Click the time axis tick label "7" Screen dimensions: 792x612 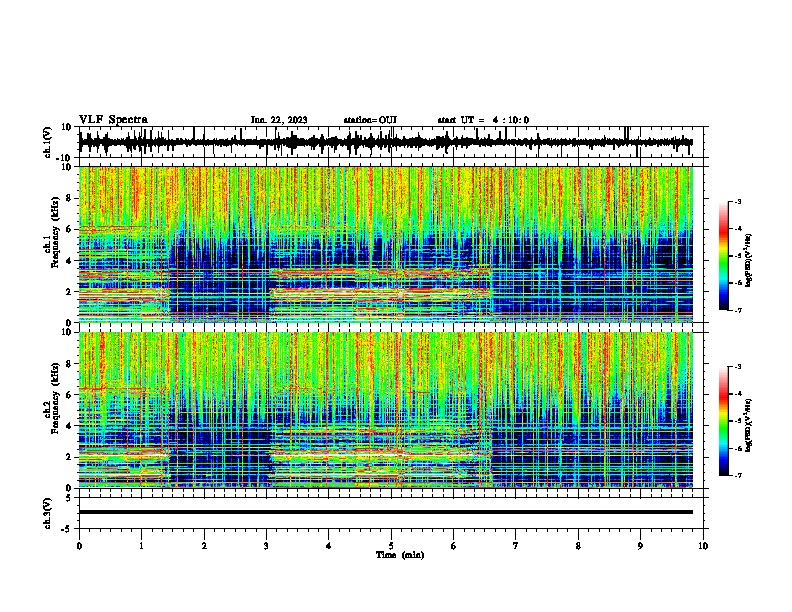pyautogui.click(x=516, y=546)
